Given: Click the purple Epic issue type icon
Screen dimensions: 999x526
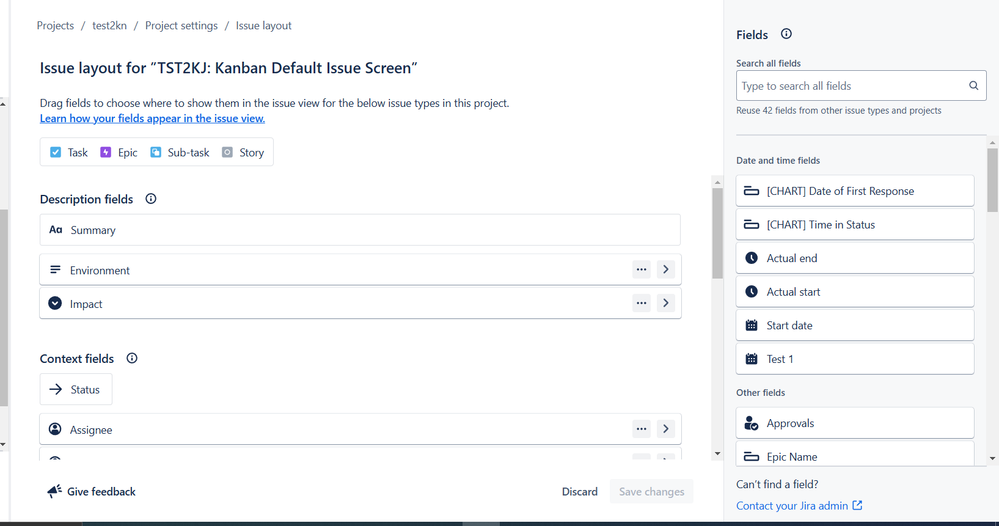Looking at the screenshot, I should pos(106,152).
